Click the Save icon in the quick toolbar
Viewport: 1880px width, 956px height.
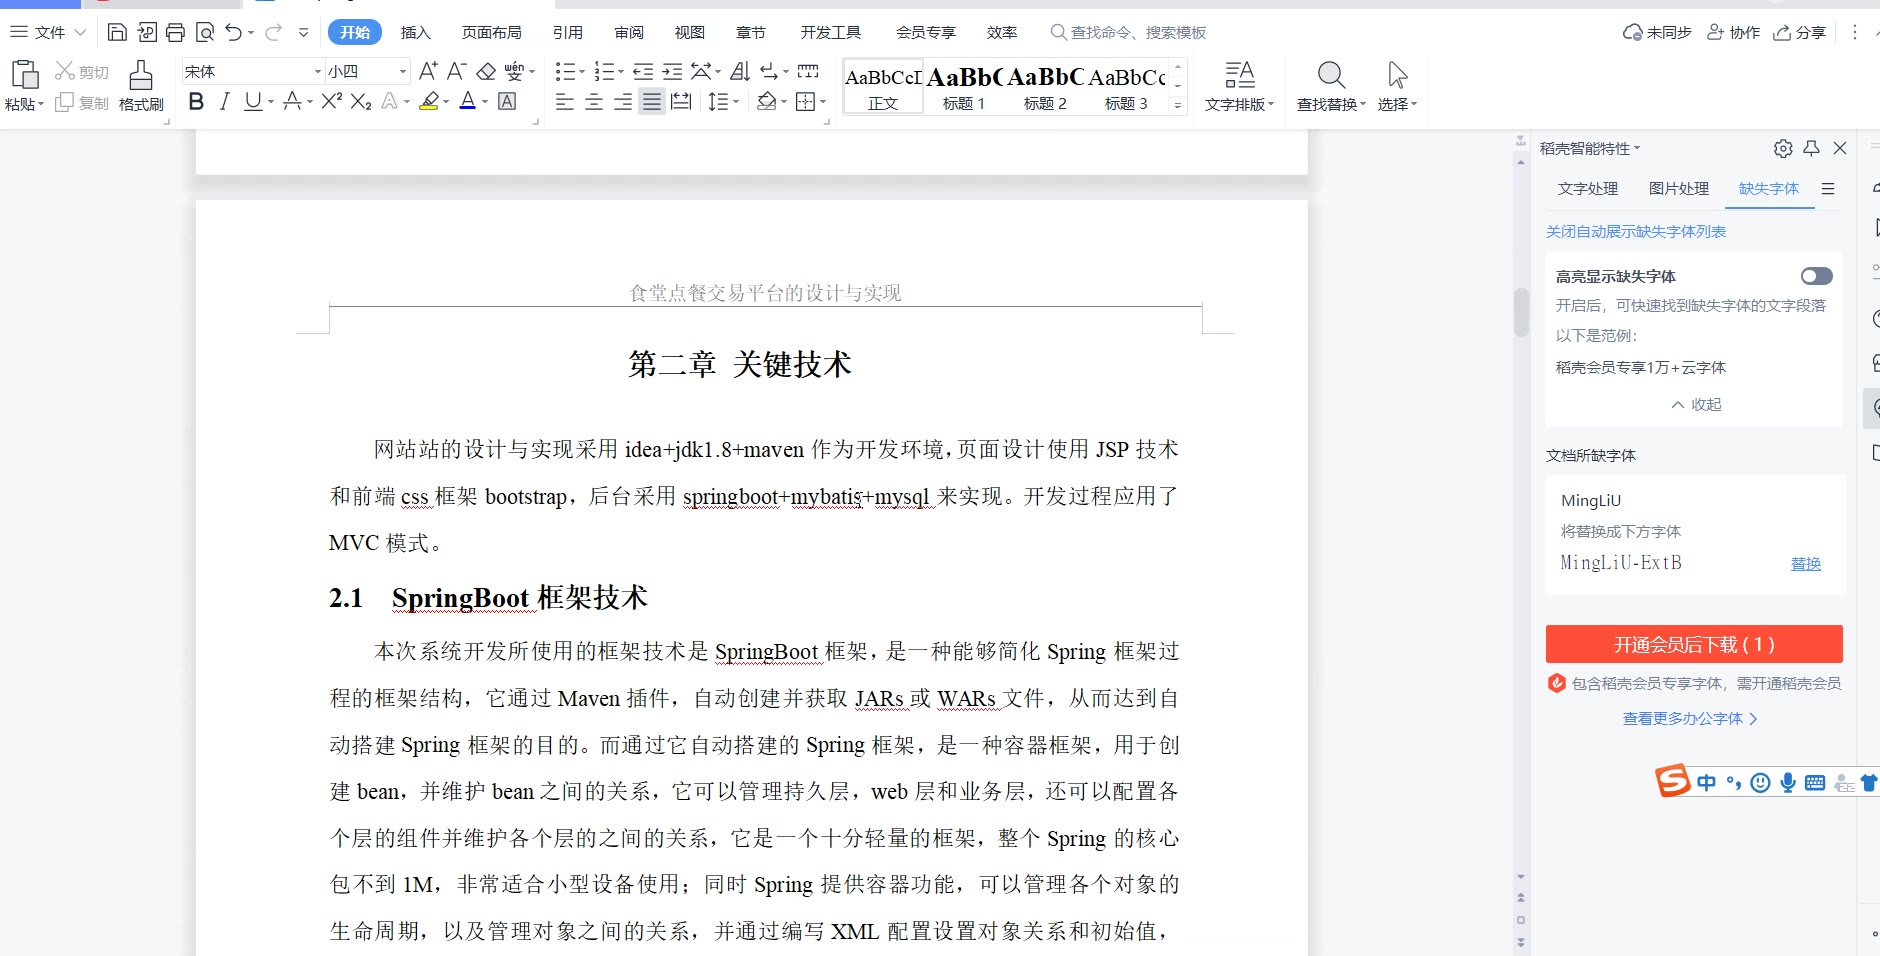117,32
